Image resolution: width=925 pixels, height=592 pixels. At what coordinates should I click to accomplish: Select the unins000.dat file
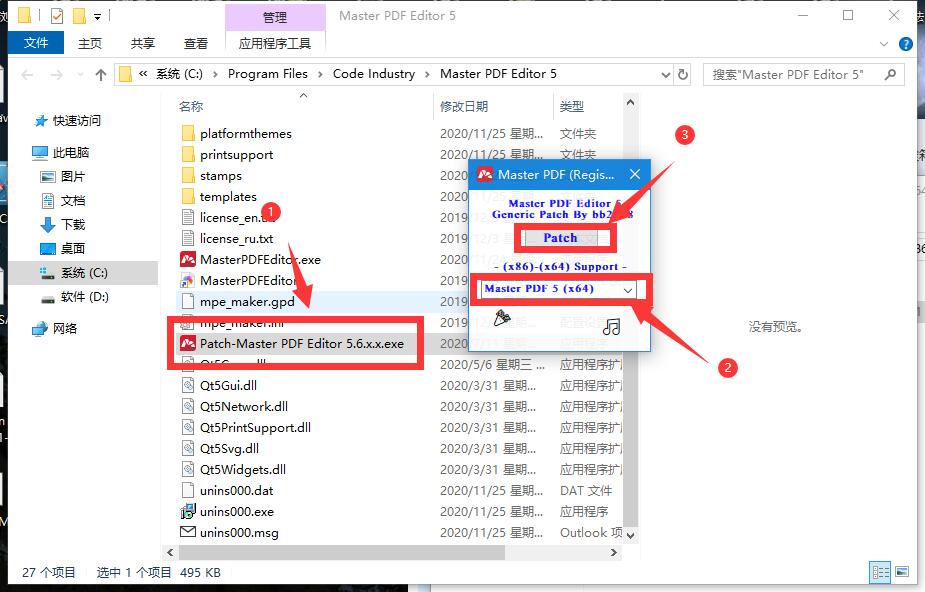[x=236, y=491]
